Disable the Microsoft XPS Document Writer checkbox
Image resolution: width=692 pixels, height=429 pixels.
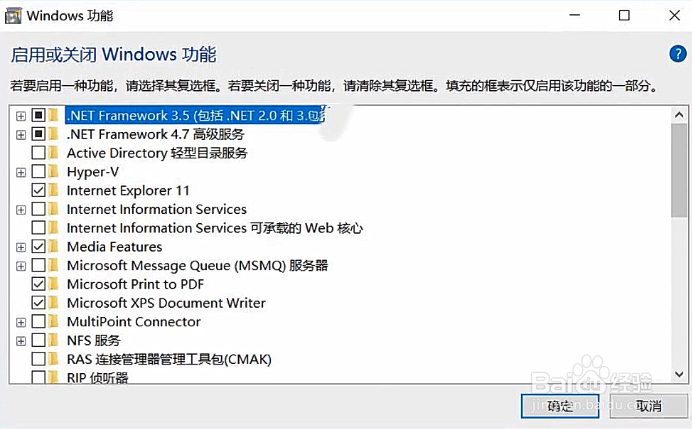[38, 303]
